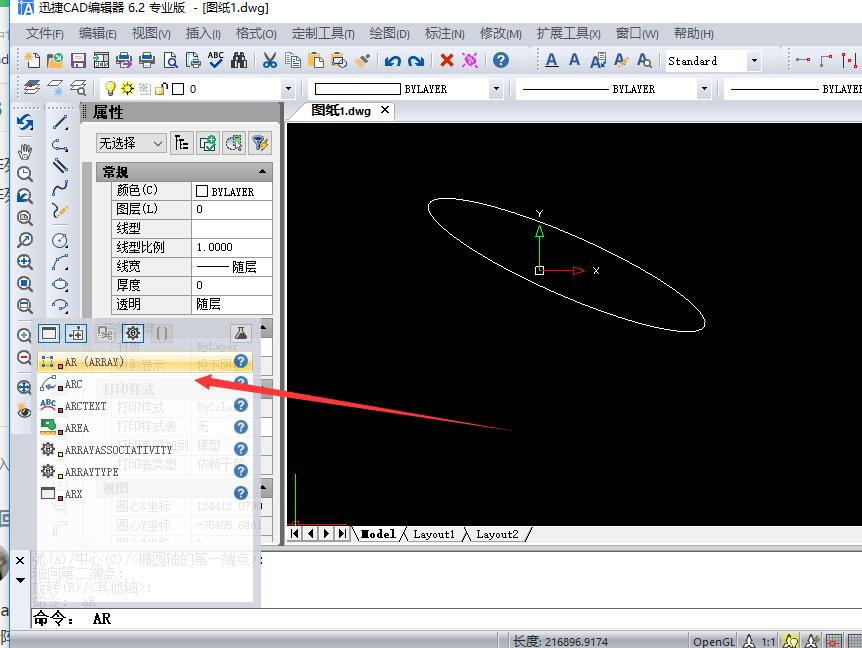
Task: Click the 线宽 随层 lineweight value
Action: (232, 267)
